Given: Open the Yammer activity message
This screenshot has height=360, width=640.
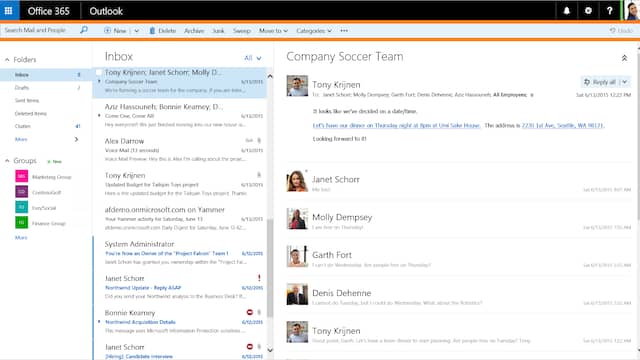Looking at the screenshot, I should click(x=180, y=218).
